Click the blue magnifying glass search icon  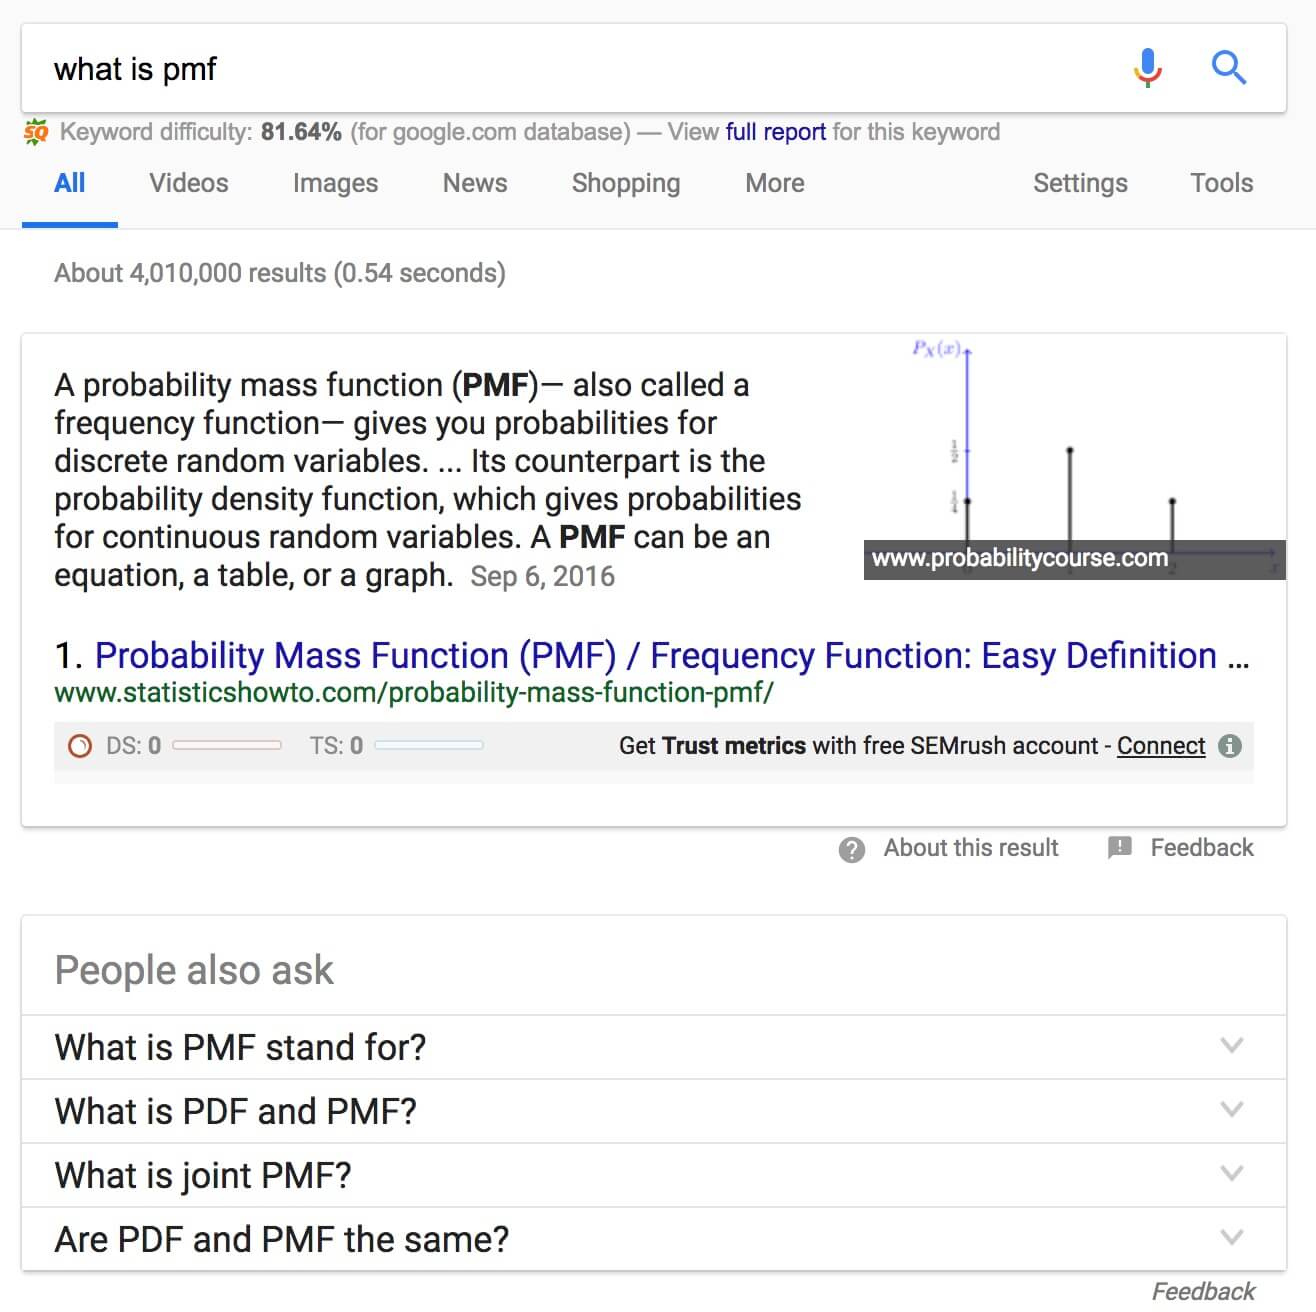(x=1228, y=68)
